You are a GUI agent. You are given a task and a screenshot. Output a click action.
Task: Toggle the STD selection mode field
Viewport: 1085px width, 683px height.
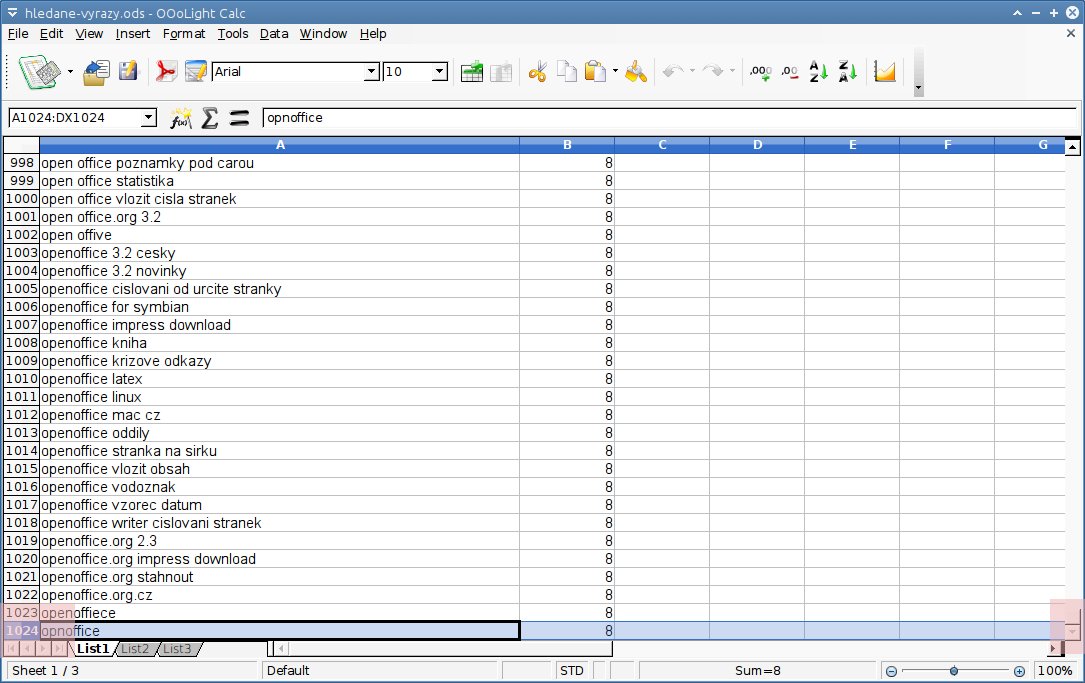pyautogui.click(x=572, y=671)
